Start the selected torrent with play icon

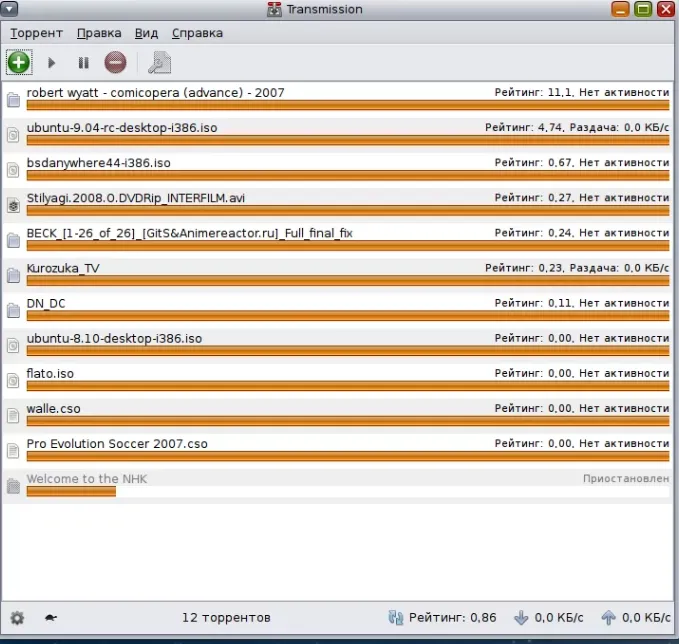point(52,63)
